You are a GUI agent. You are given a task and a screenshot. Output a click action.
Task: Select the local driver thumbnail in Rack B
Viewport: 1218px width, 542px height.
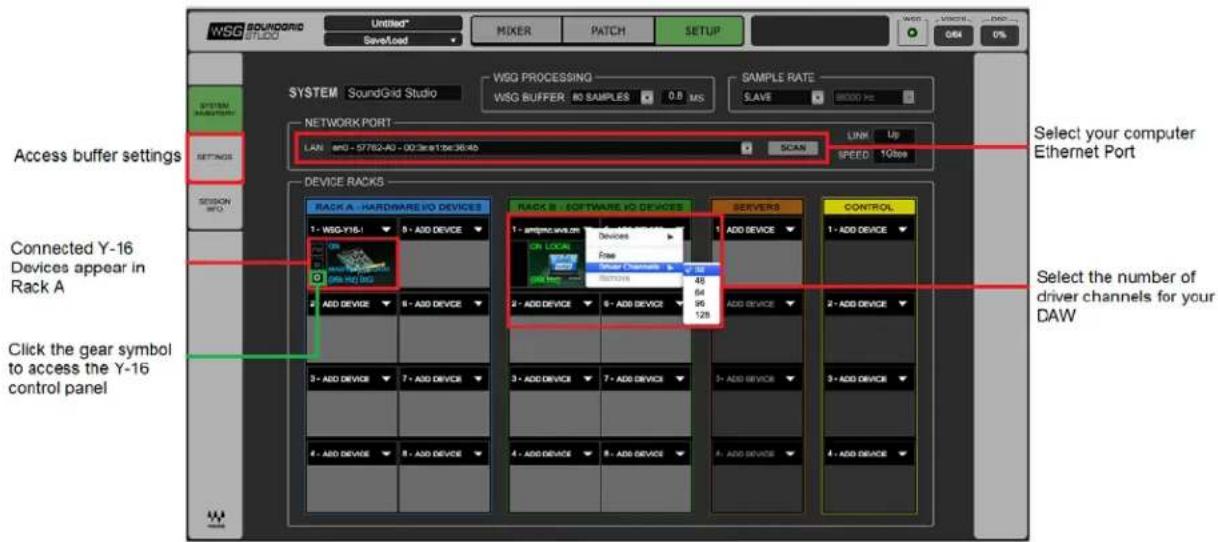[556, 264]
